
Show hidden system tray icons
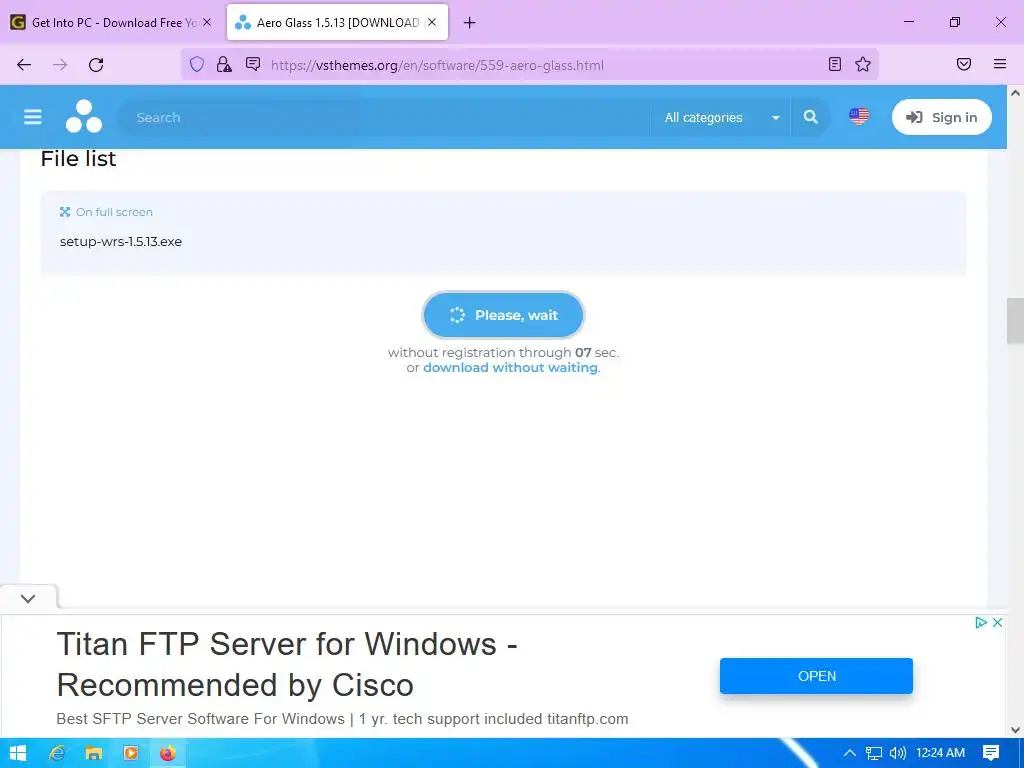(850, 753)
